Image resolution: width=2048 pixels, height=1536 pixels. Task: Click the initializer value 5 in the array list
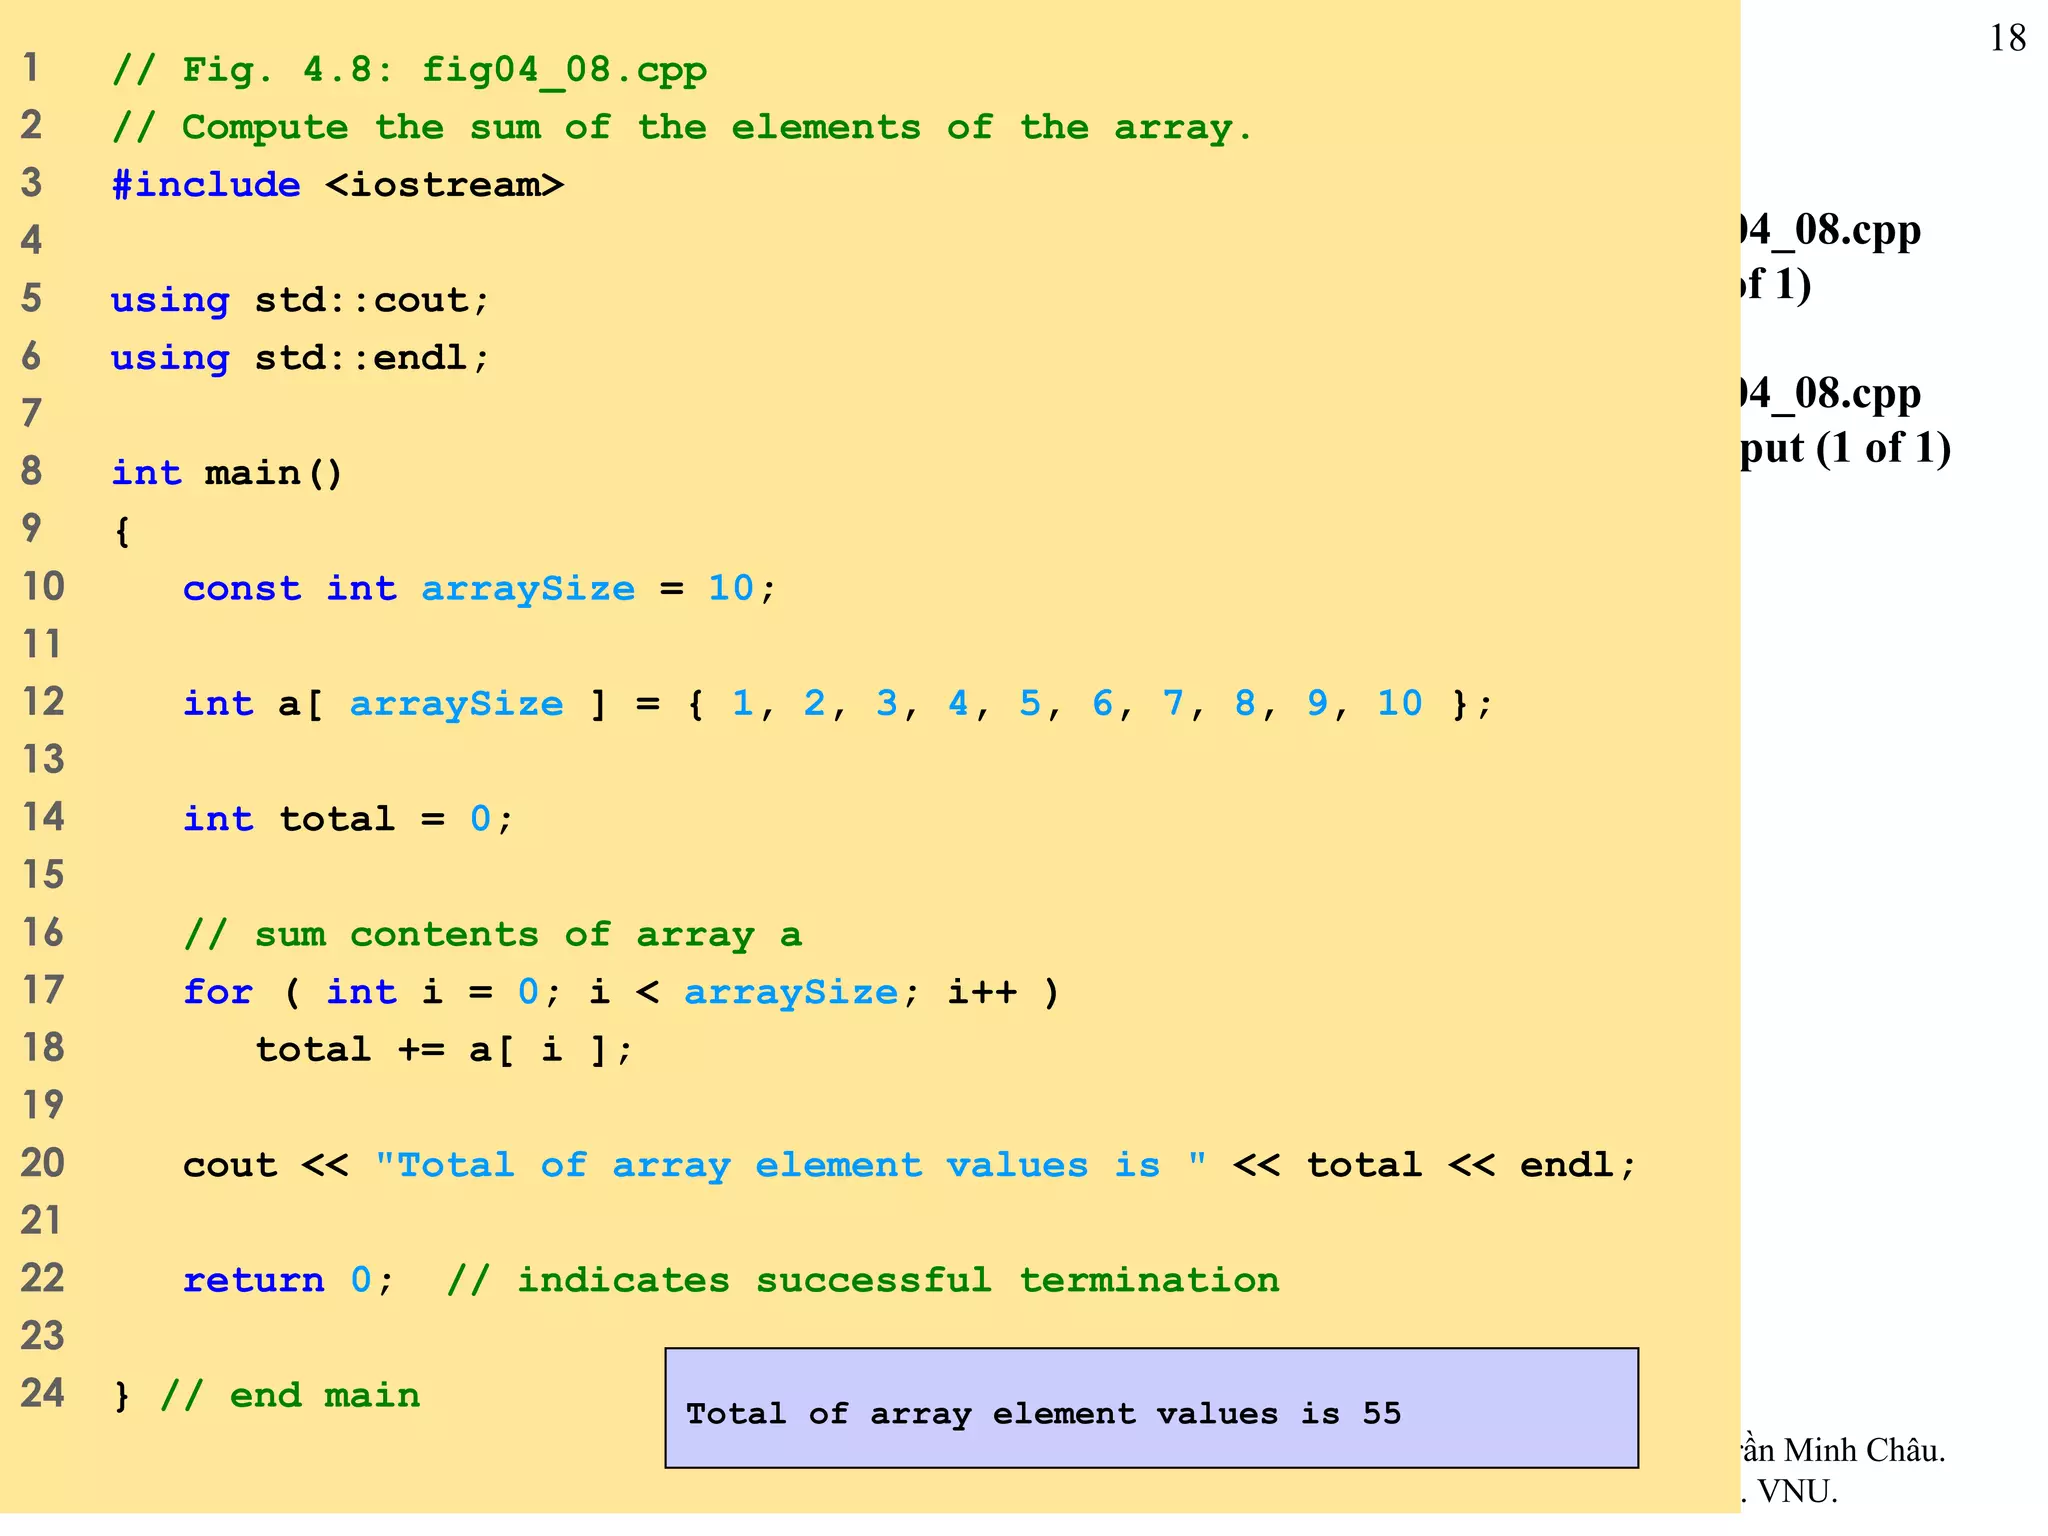(1030, 703)
